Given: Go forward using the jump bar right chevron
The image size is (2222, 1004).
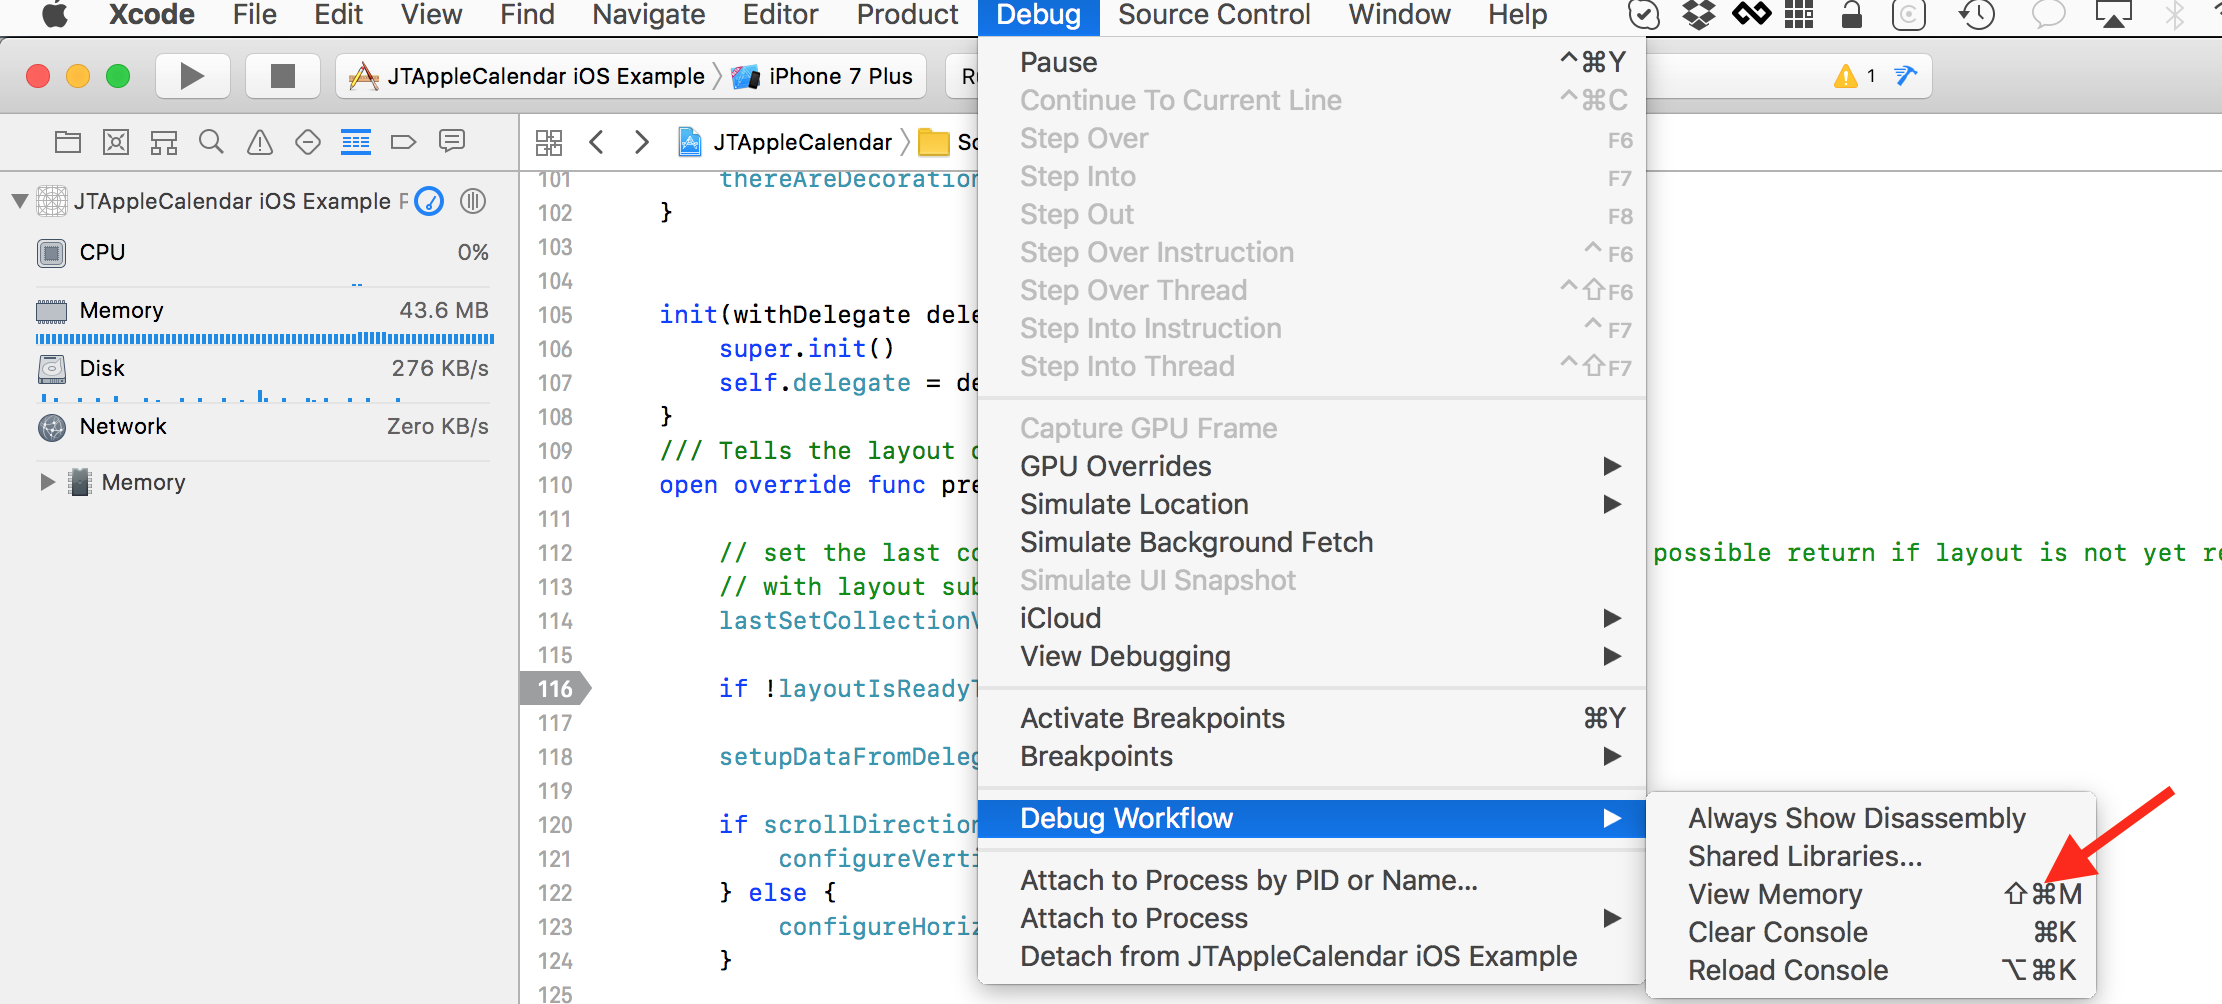Looking at the screenshot, I should point(642,142).
